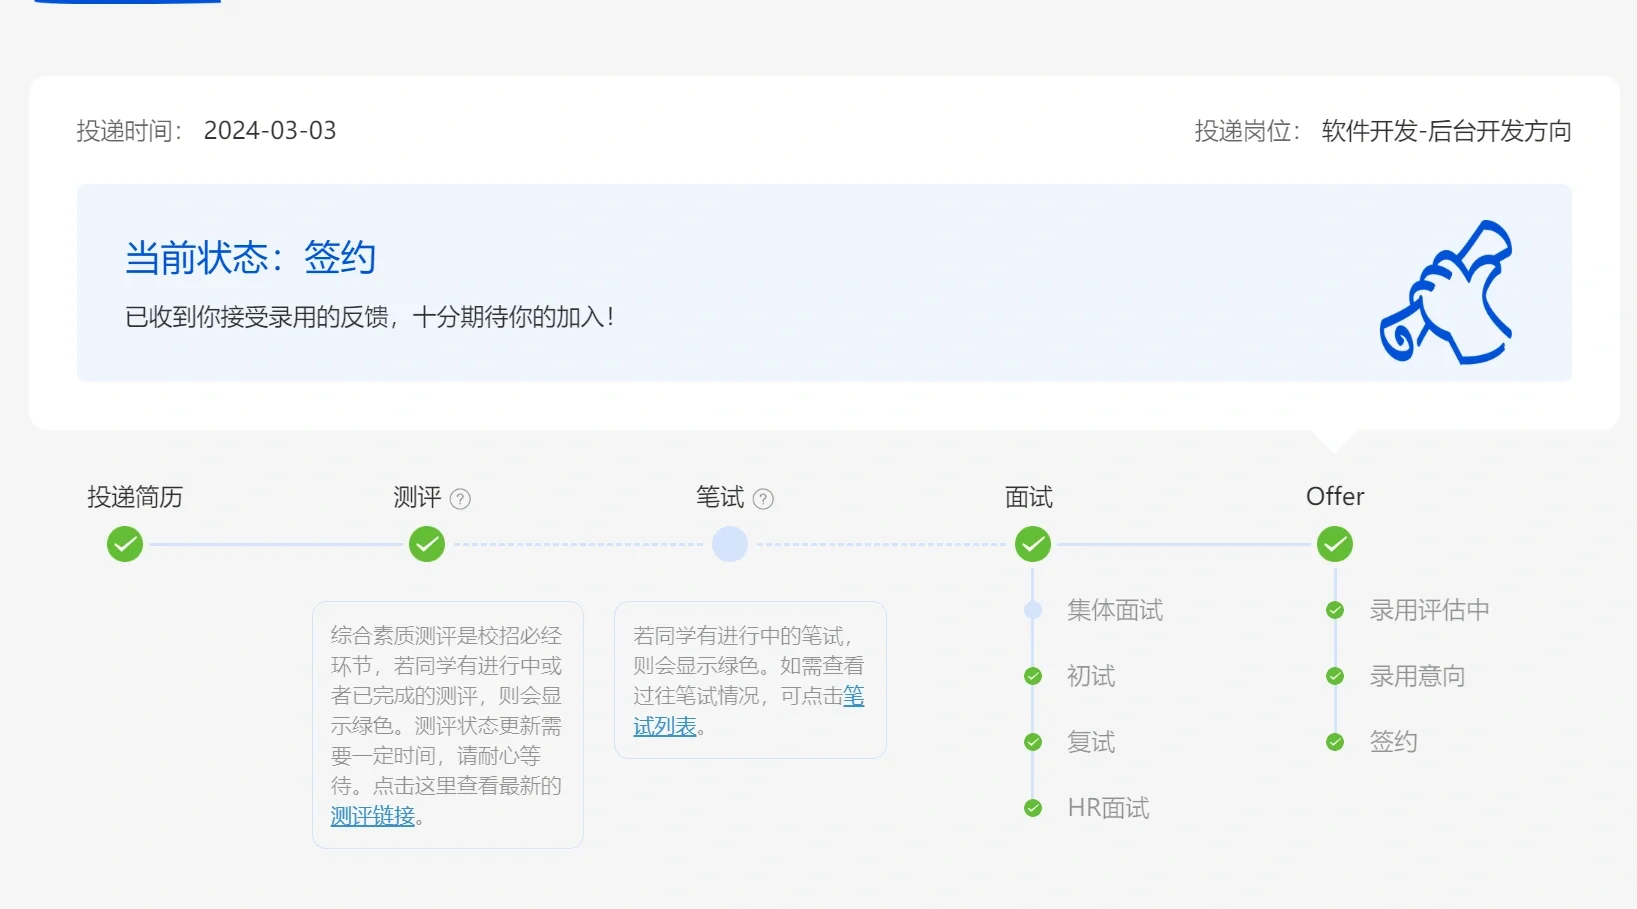Click the Offer stage label
This screenshot has width=1637, height=909.
[x=1335, y=497]
